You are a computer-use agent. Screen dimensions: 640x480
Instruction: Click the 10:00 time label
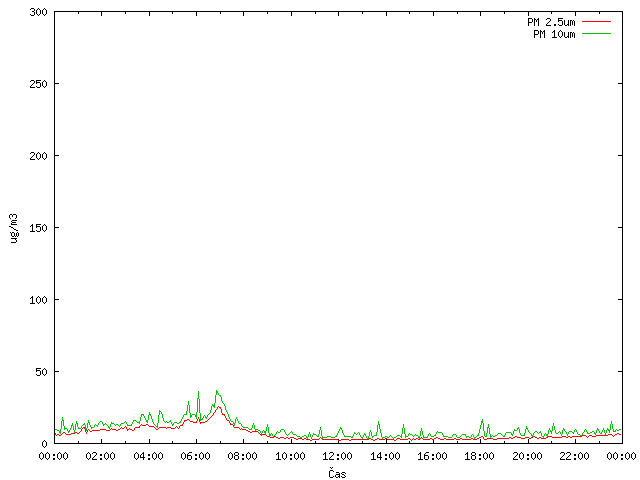pos(290,456)
